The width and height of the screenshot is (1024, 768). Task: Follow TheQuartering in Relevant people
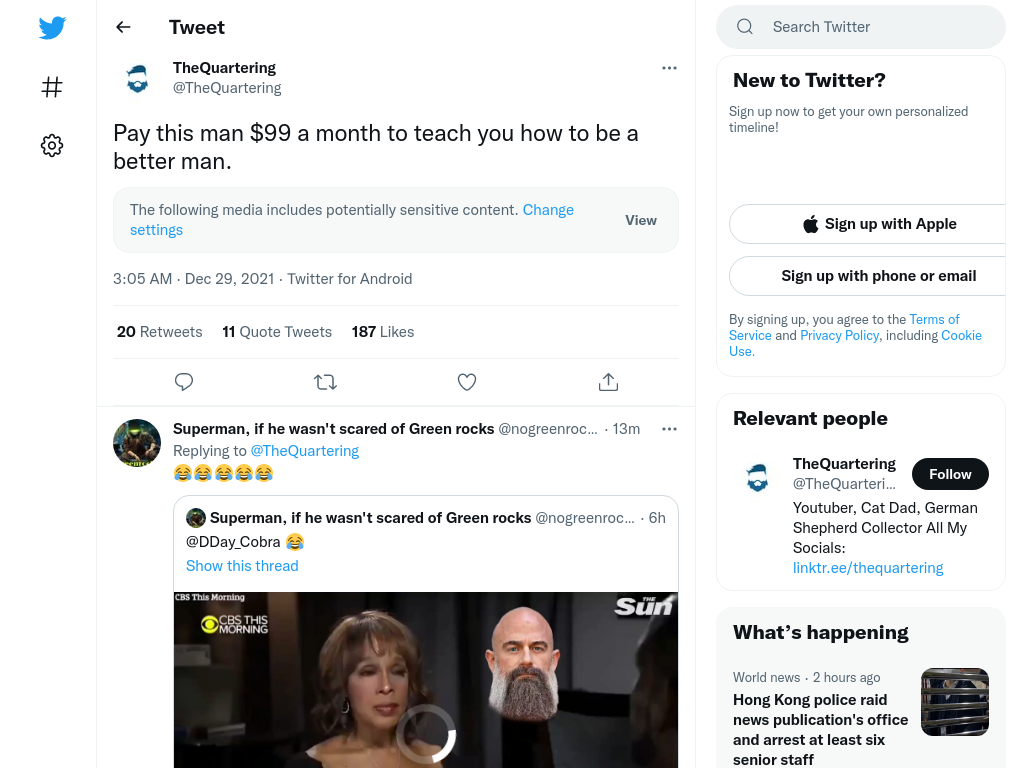point(950,474)
